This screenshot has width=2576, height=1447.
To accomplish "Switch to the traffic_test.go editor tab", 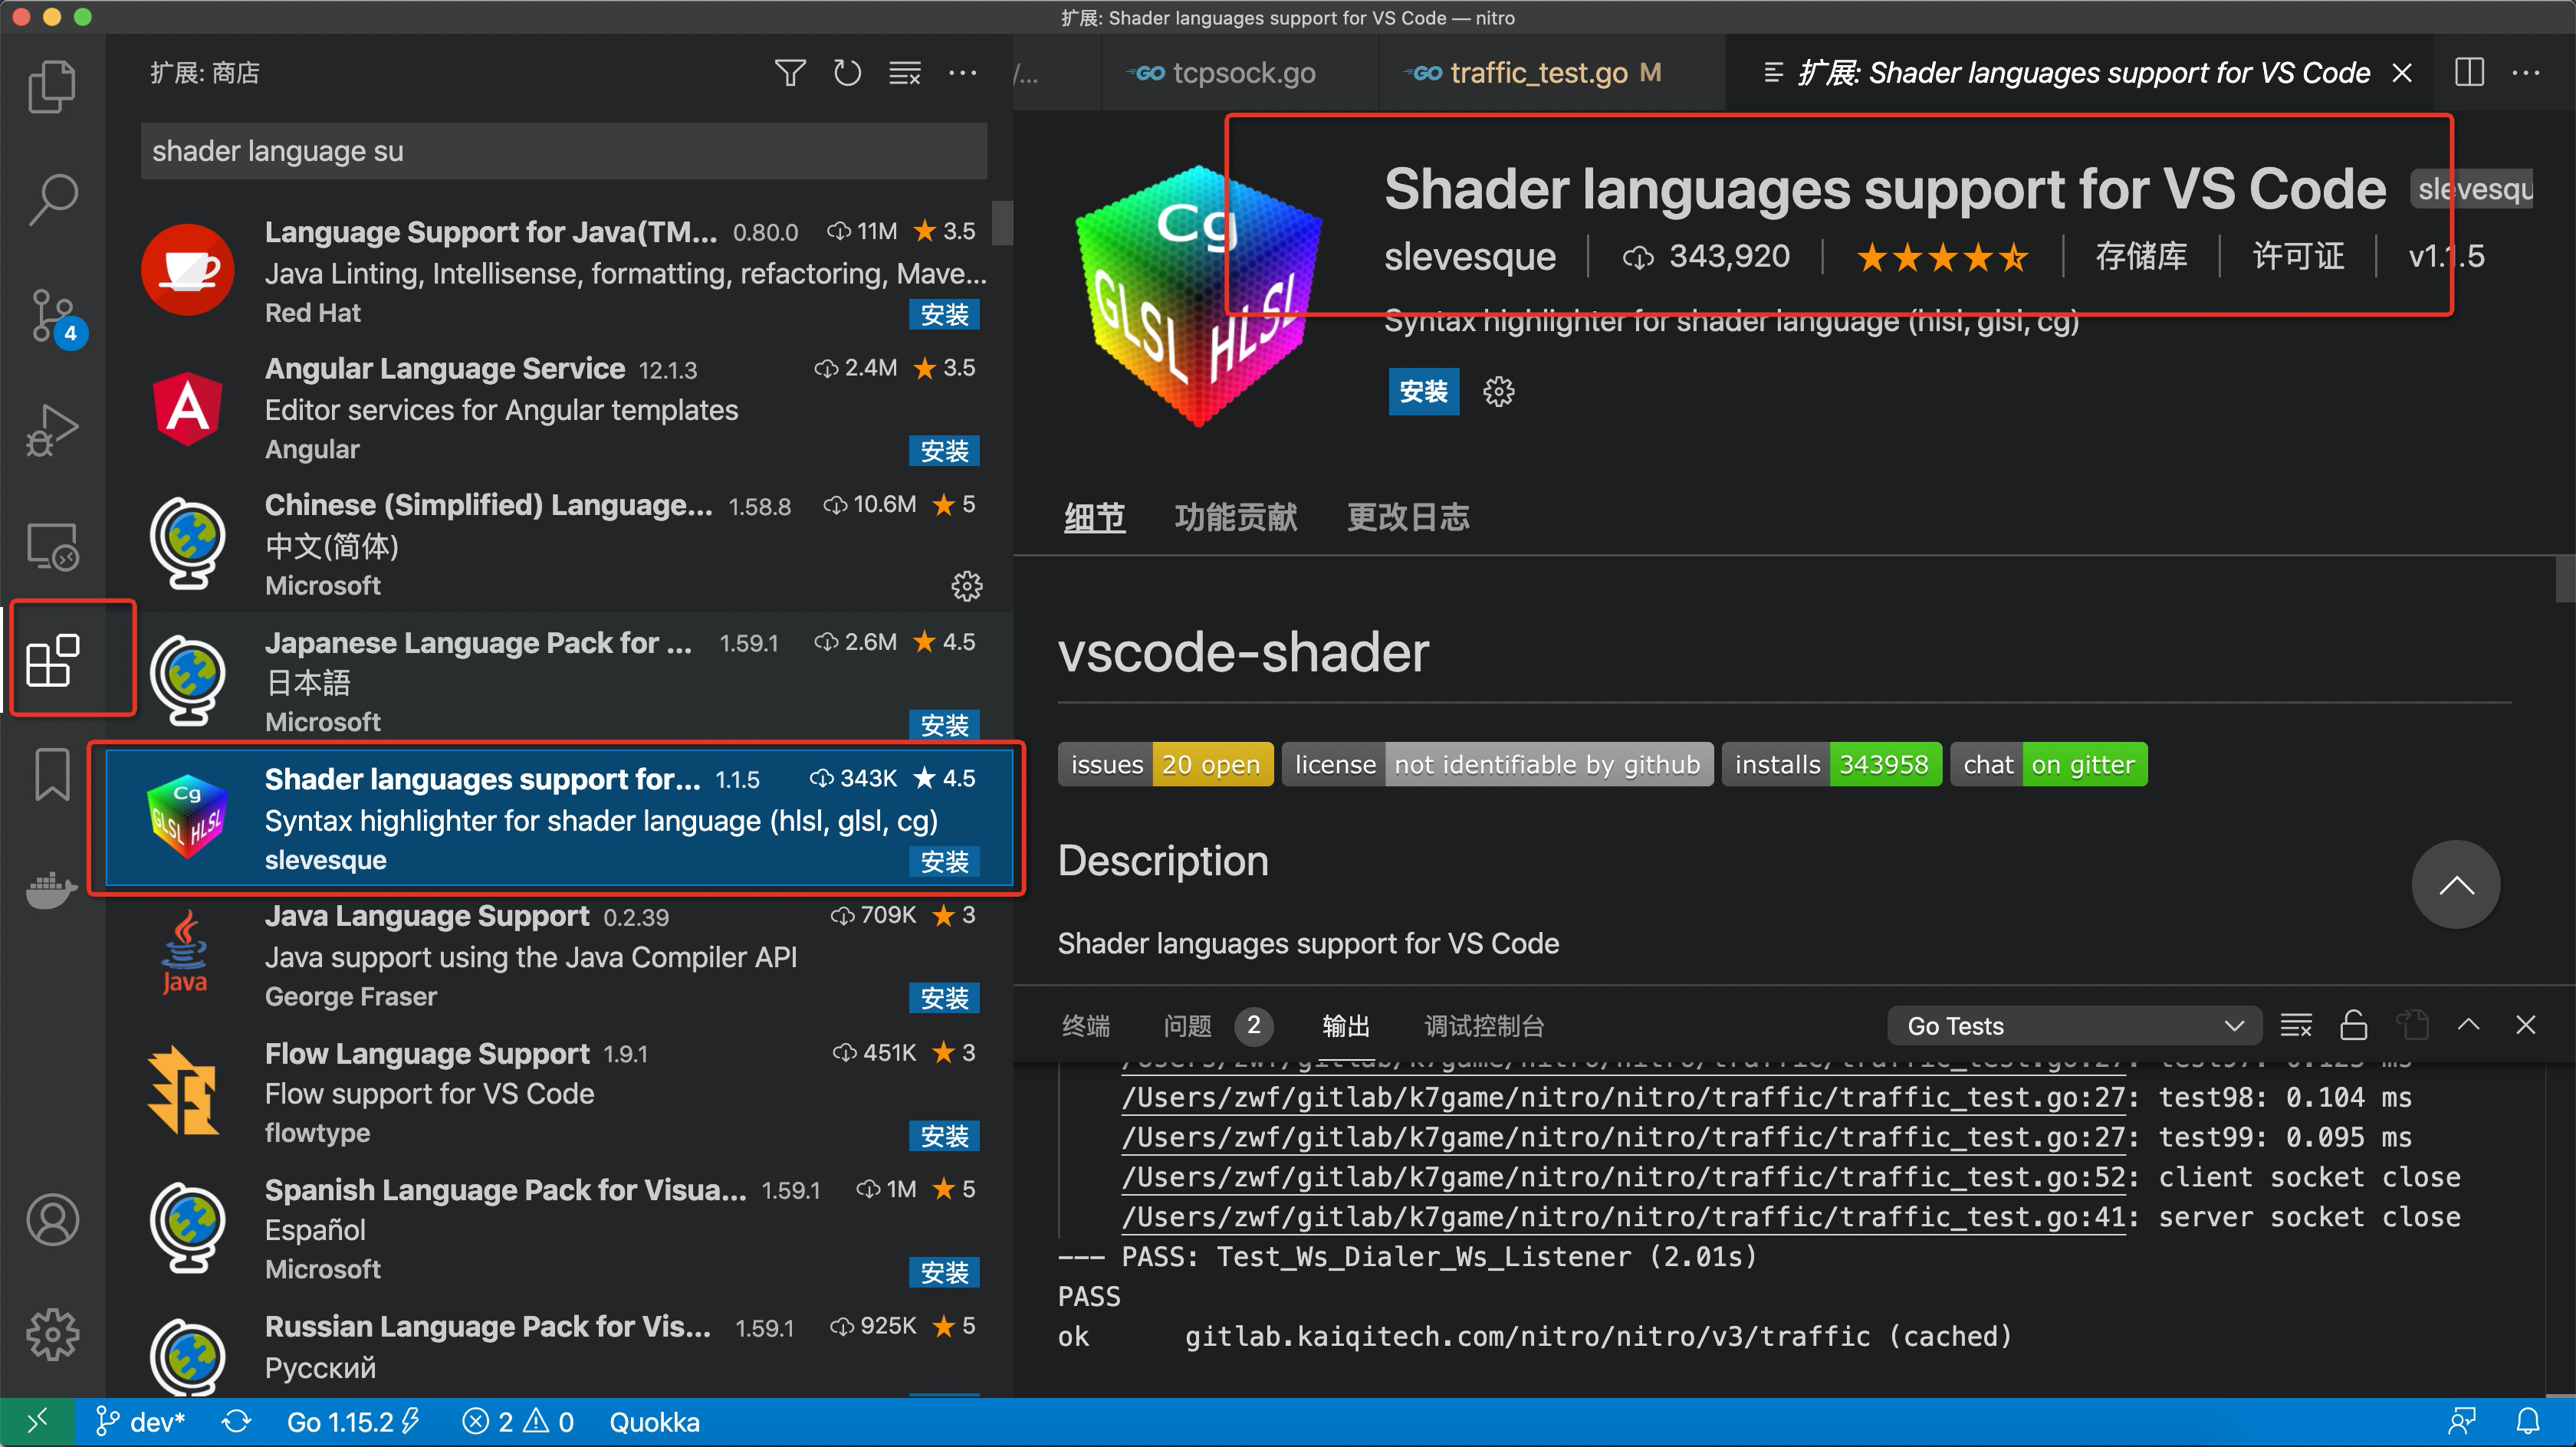I will click(1538, 73).
